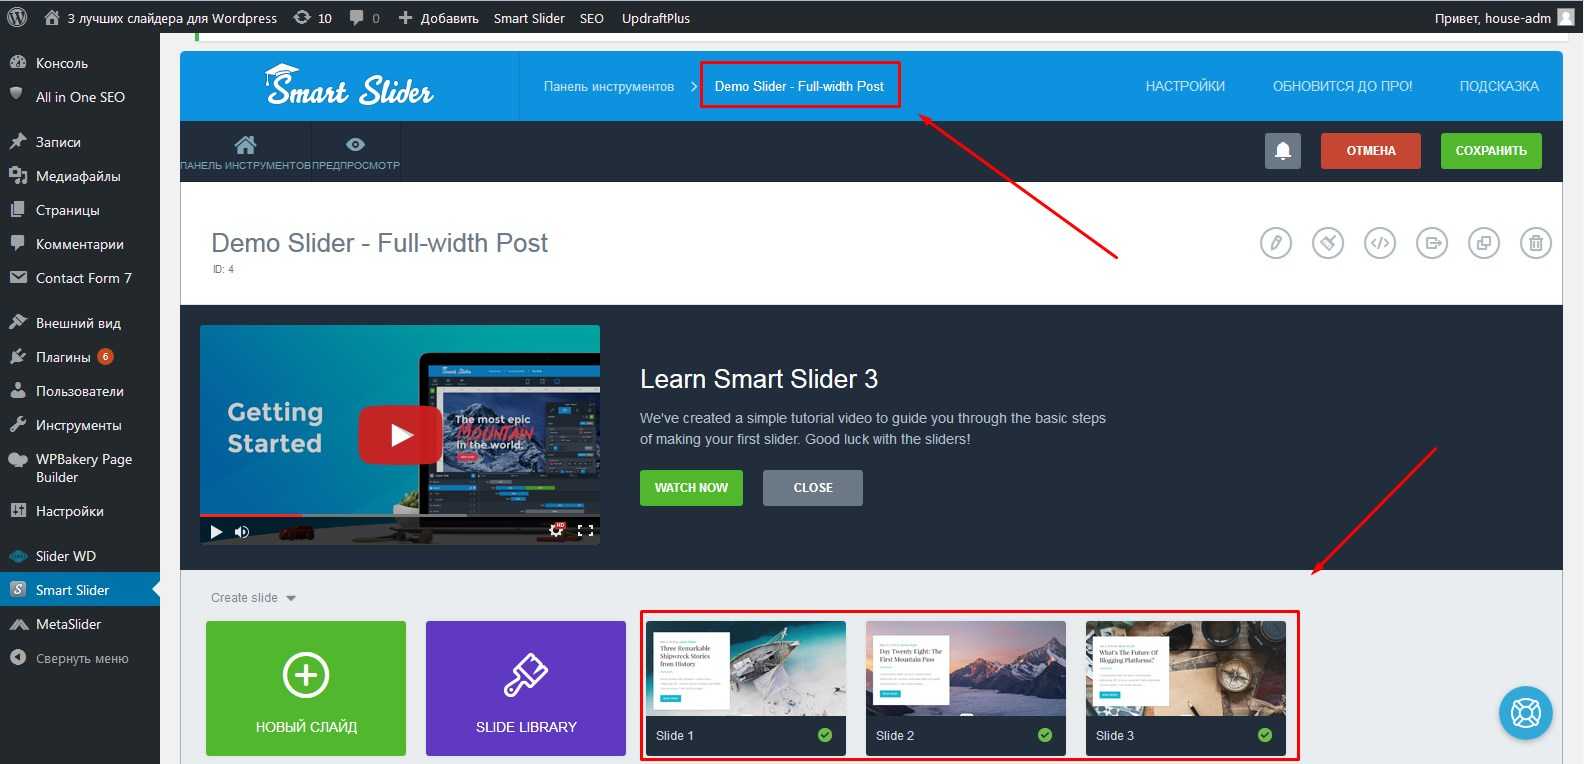The width and height of the screenshot is (1584, 764).
Task: Toggle the published checkmark on Slide 1
Action: (x=825, y=735)
